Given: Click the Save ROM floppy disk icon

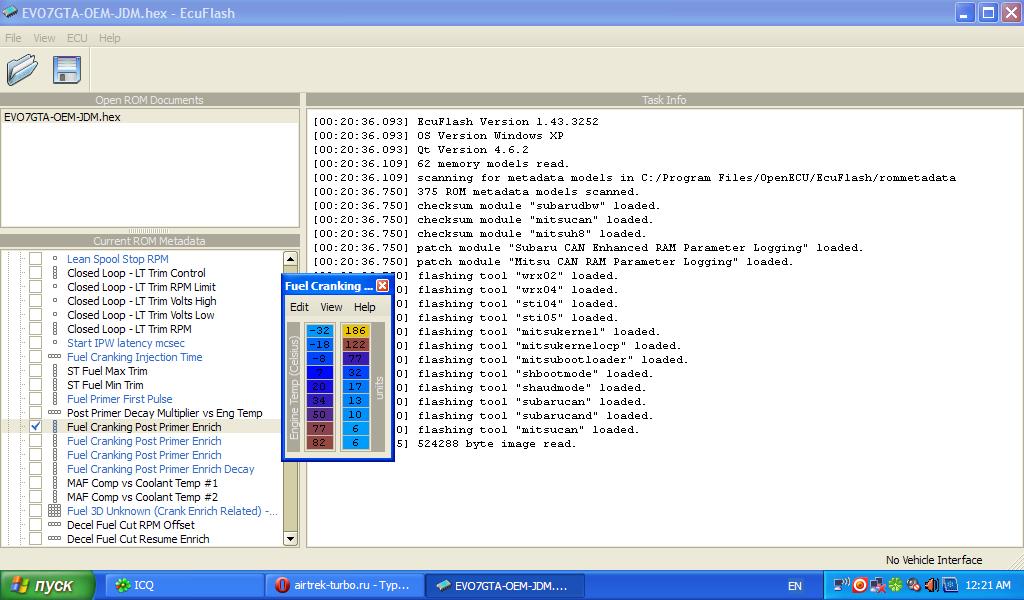Looking at the screenshot, I should pyautogui.click(x=66, y=69).
